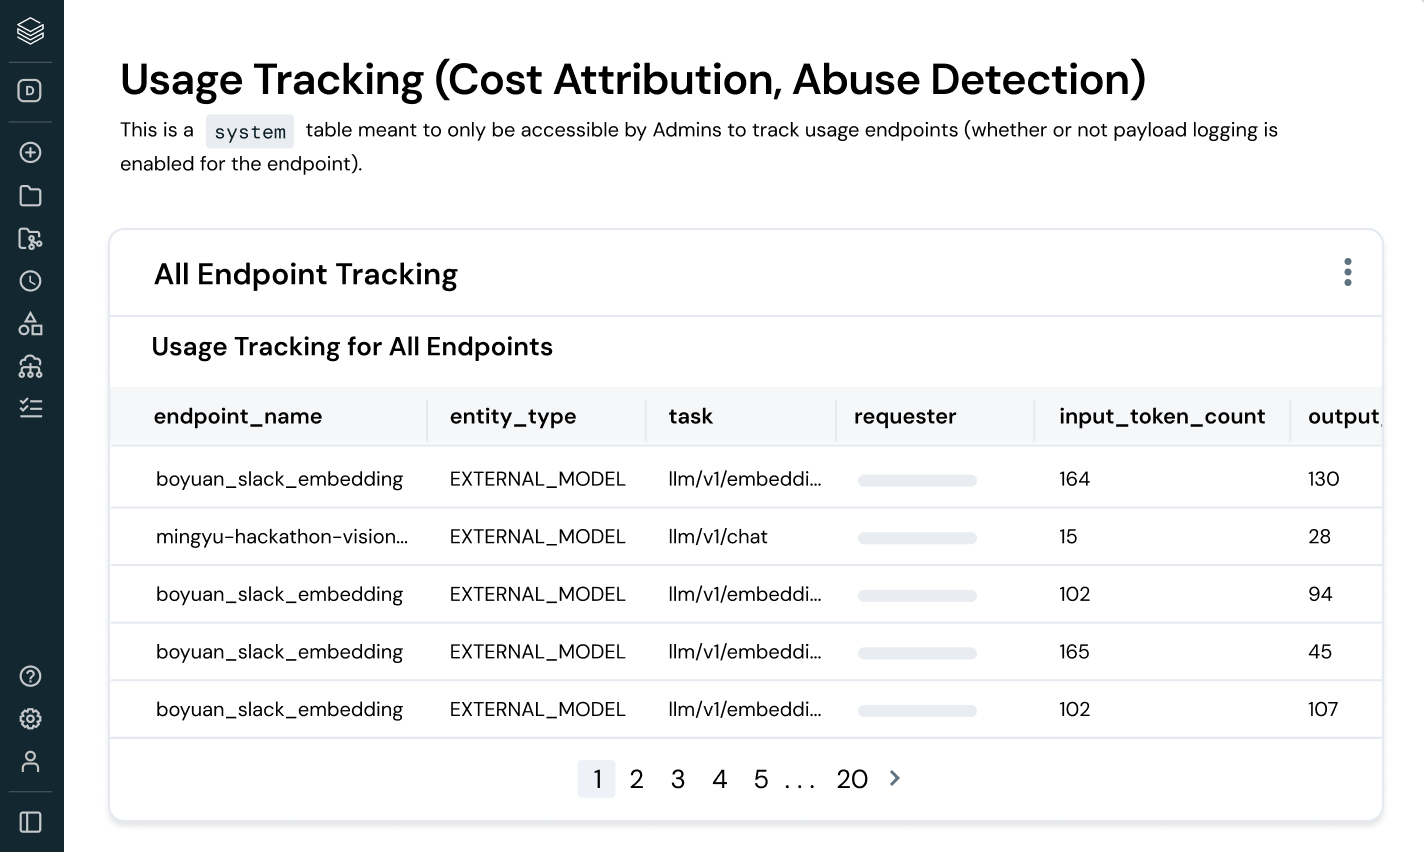Open the repos folder-branch icon in sidebar
The width and height of the screenshot is (1424, 852).
click(x=31, y=239)
